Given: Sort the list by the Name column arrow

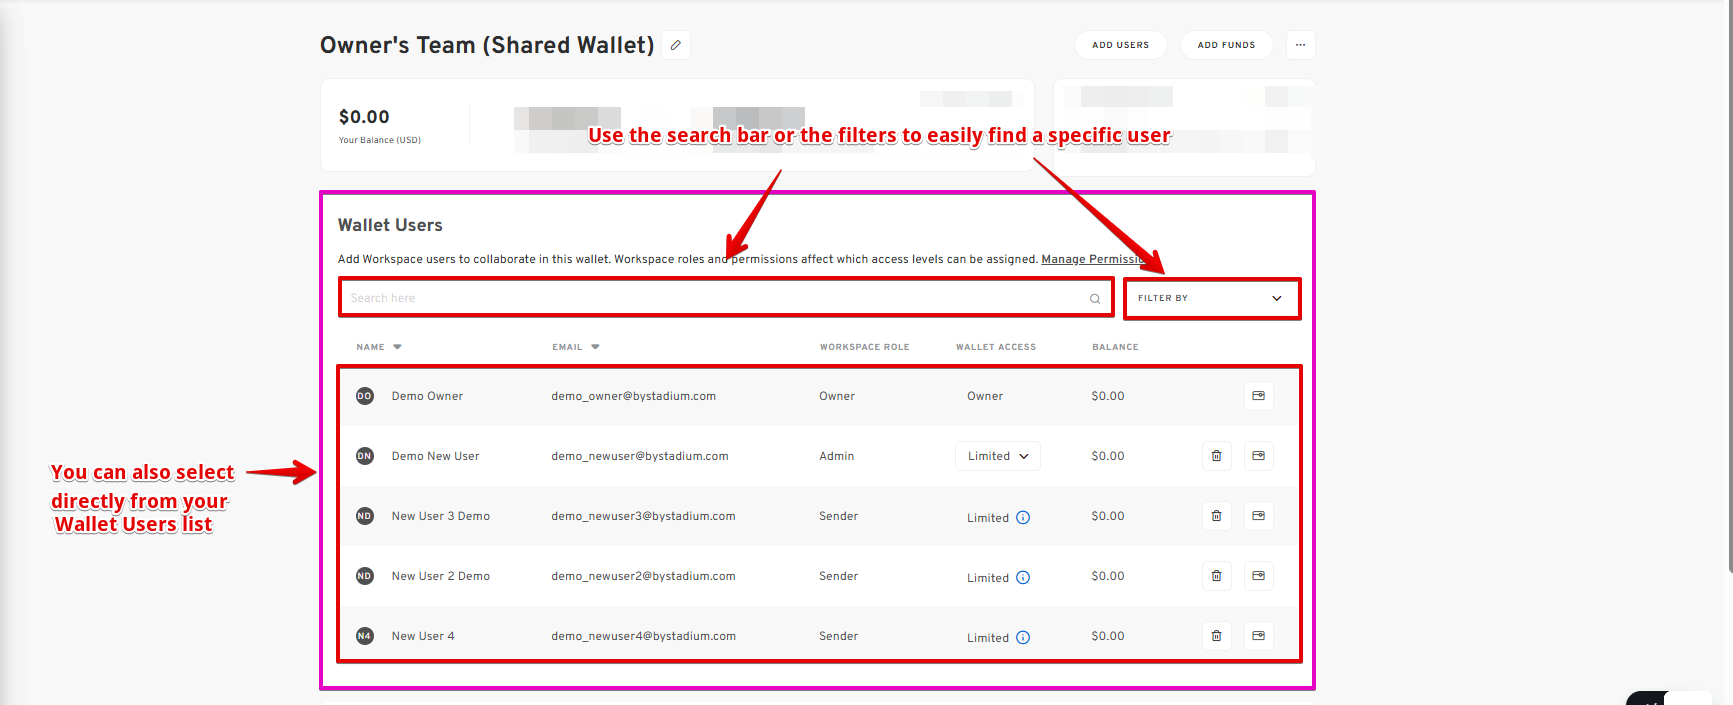Looking at the screenshot, I should point(397,347).
